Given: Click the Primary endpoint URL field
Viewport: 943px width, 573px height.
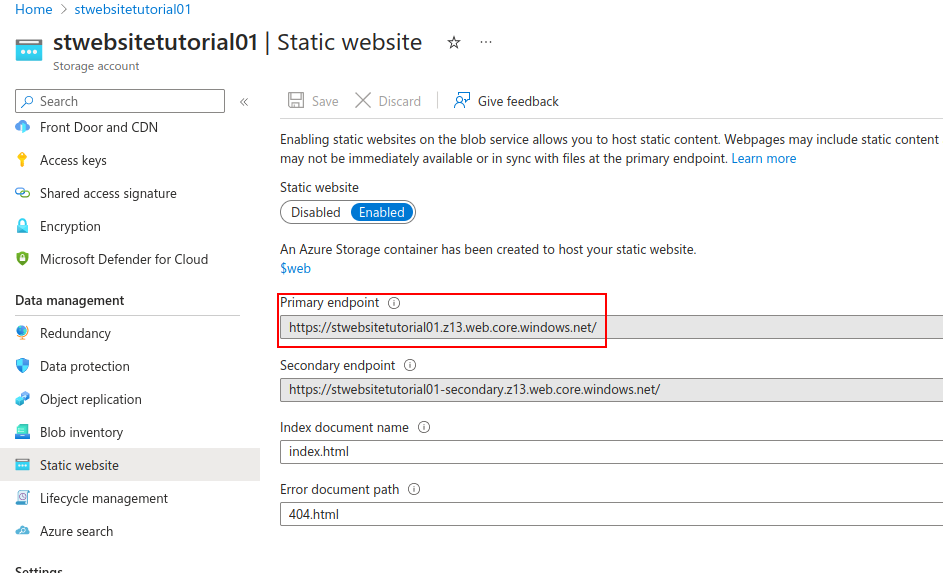Looking at the screenshot, I should (x=612, y=327).
